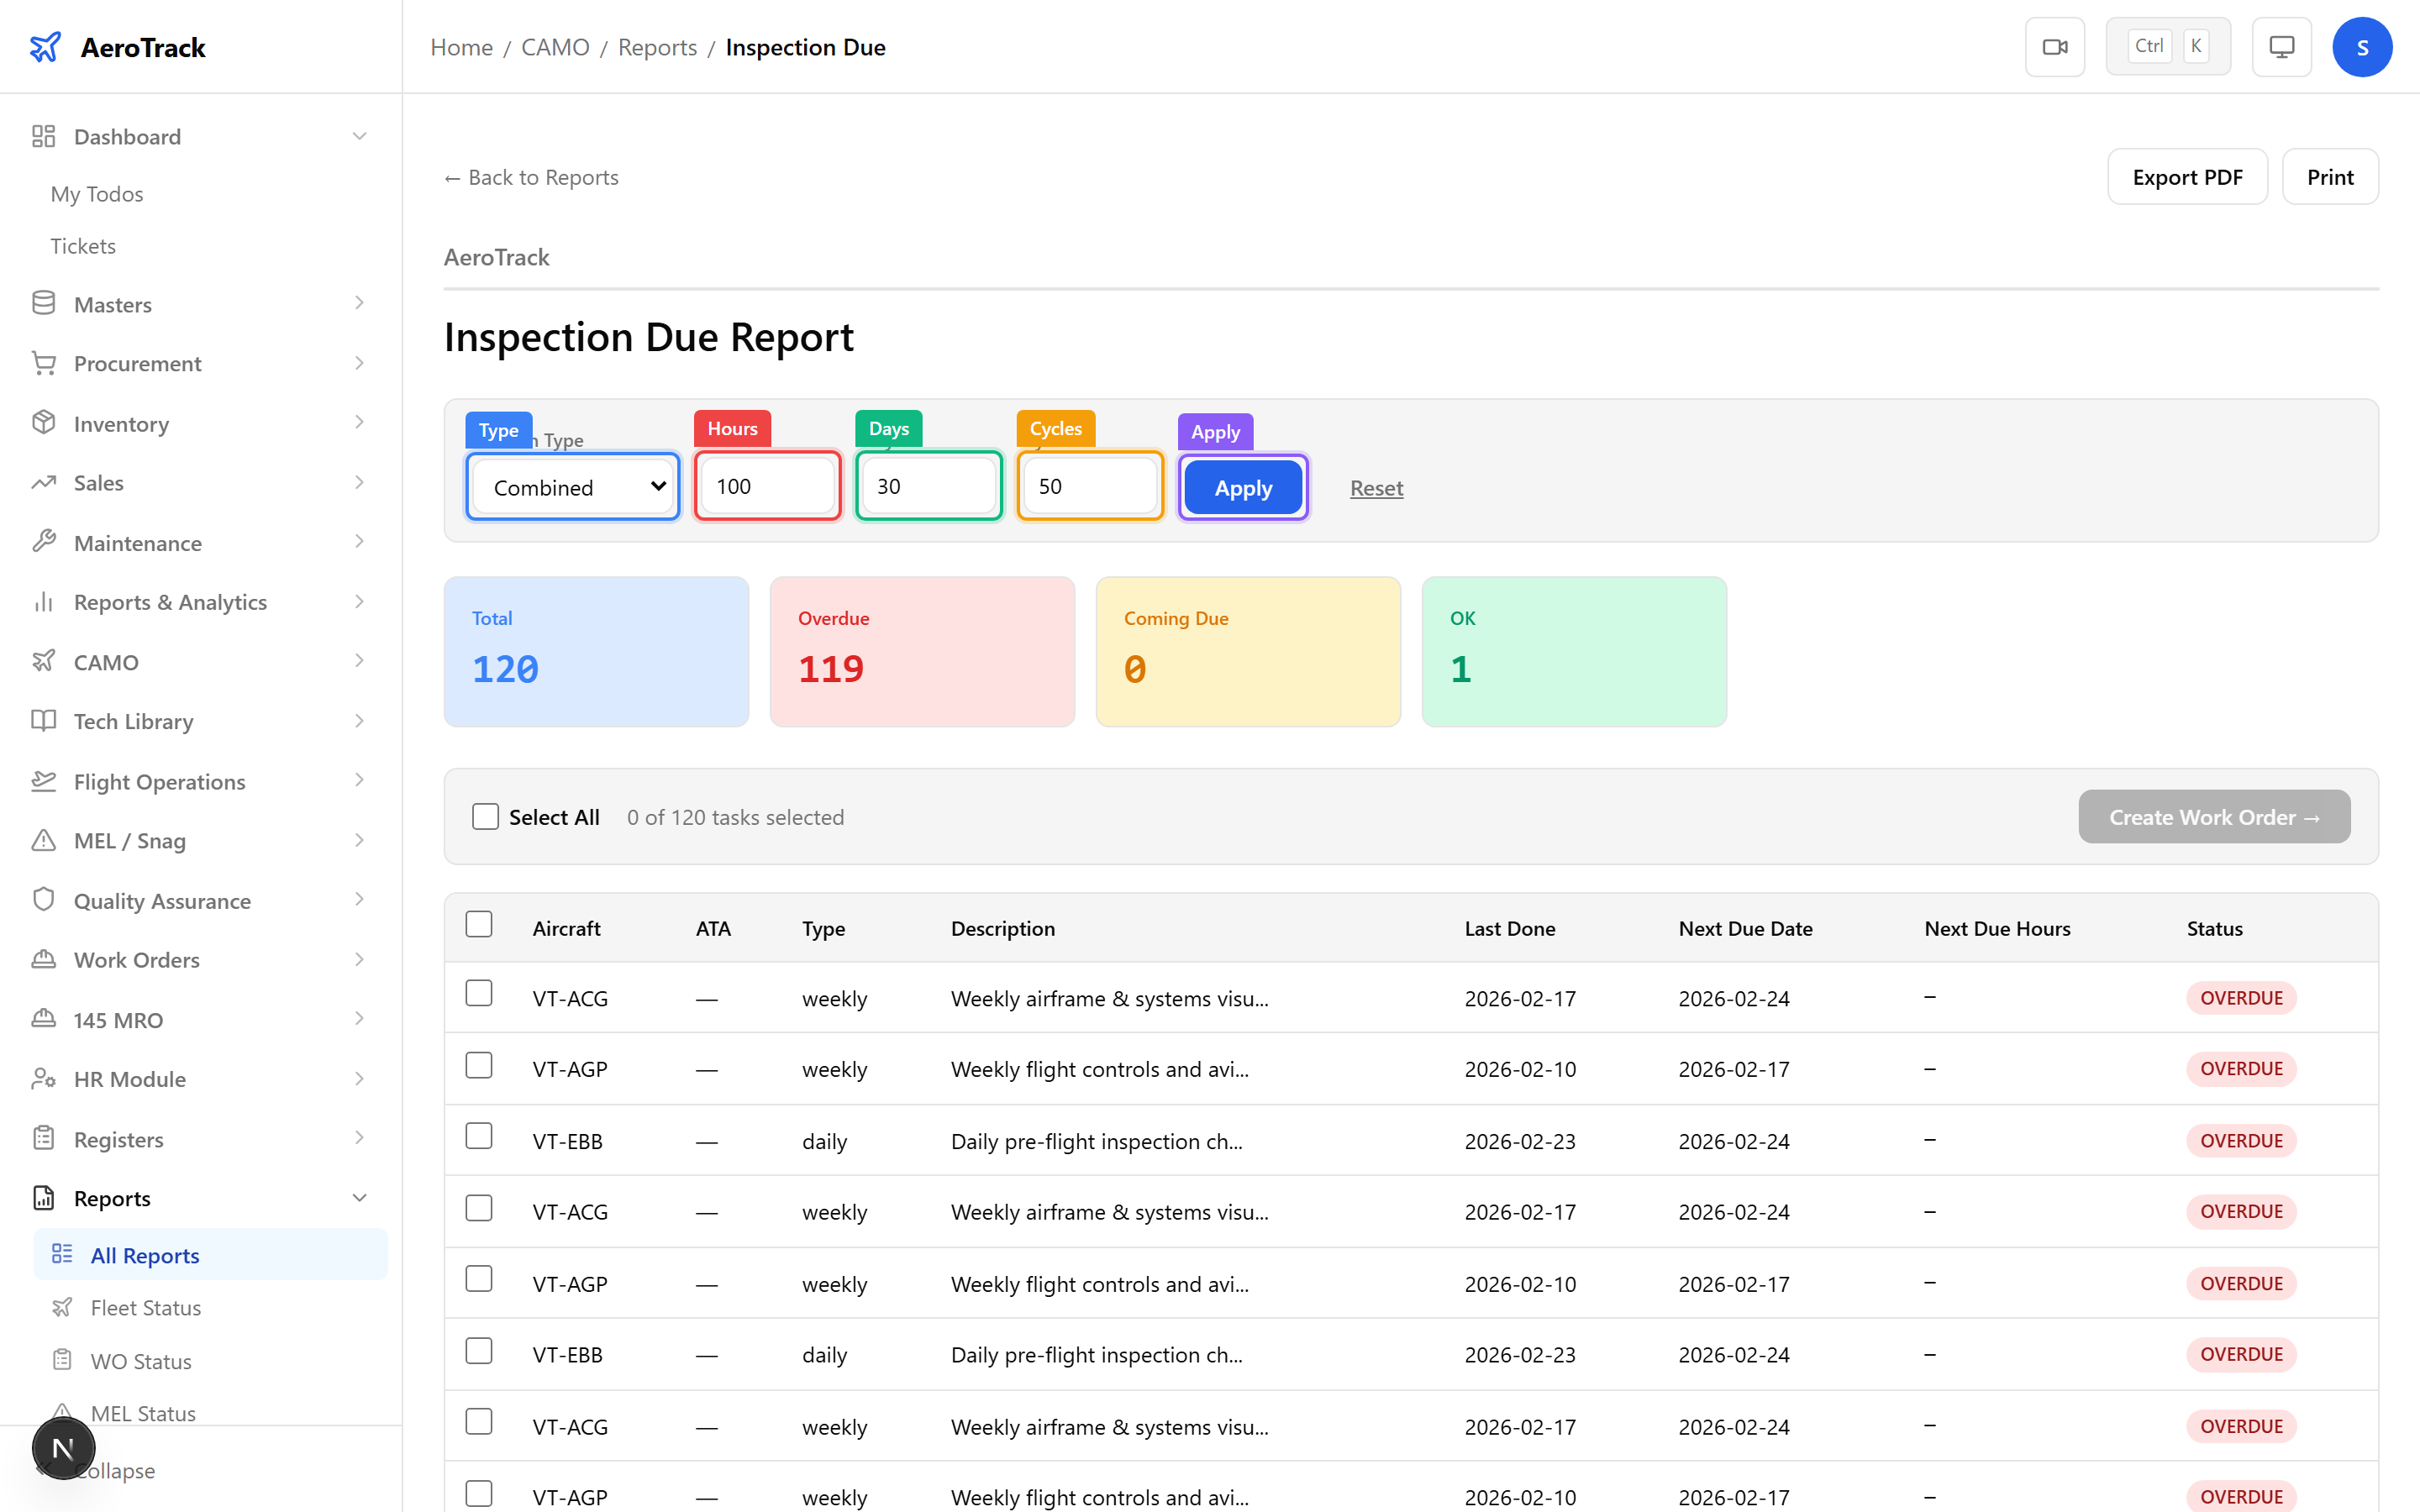Open Fleet Status report menu item
2420x1512 pixels.
[x=146, y=1308]
